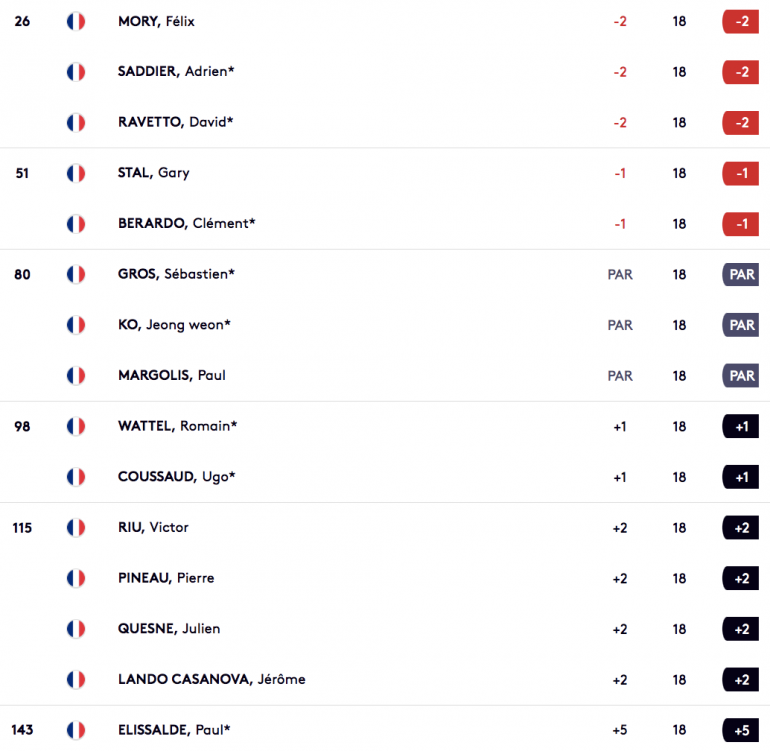Open player RAVETTO, David

click(x=175, y=122)
